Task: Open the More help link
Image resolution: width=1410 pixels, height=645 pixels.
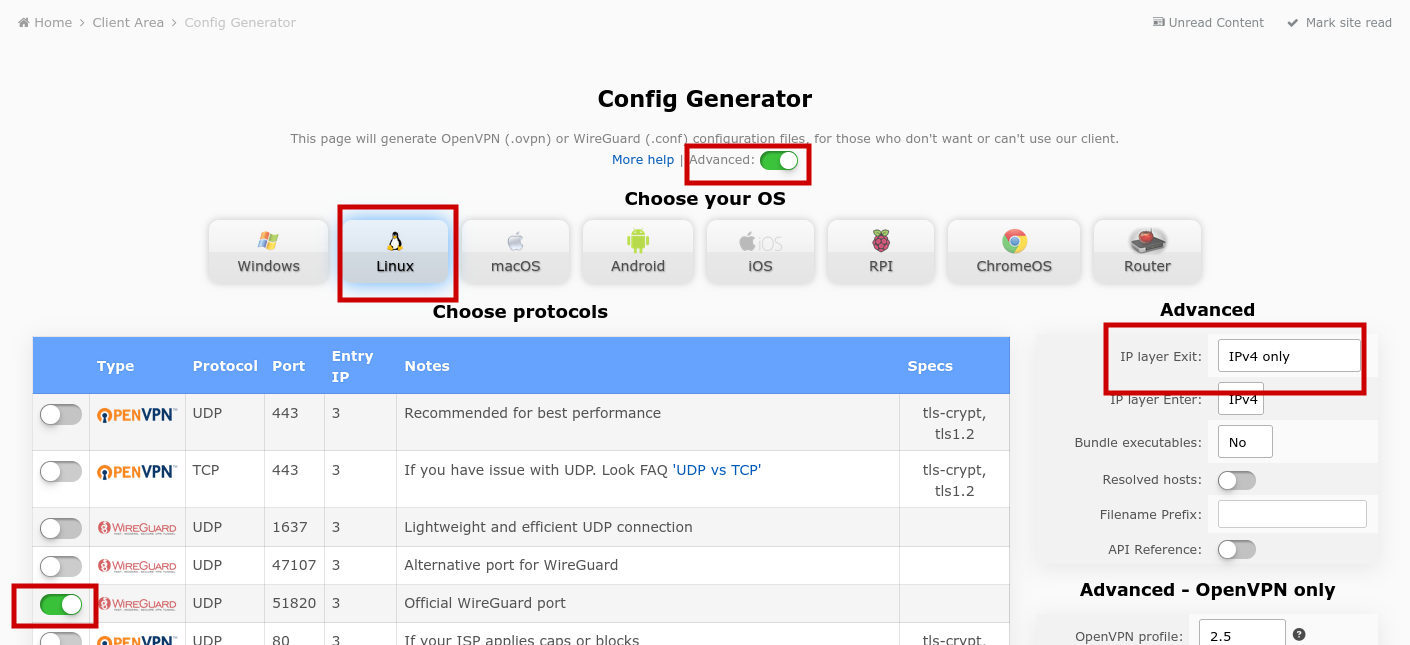Action: (643, 160)
